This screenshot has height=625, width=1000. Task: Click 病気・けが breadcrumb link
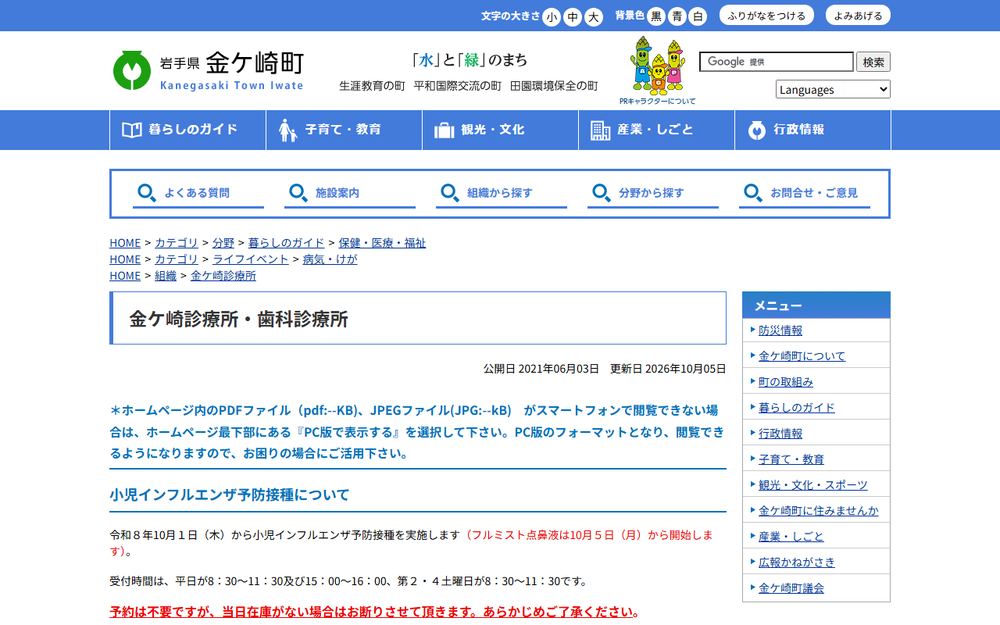point(330,260)
